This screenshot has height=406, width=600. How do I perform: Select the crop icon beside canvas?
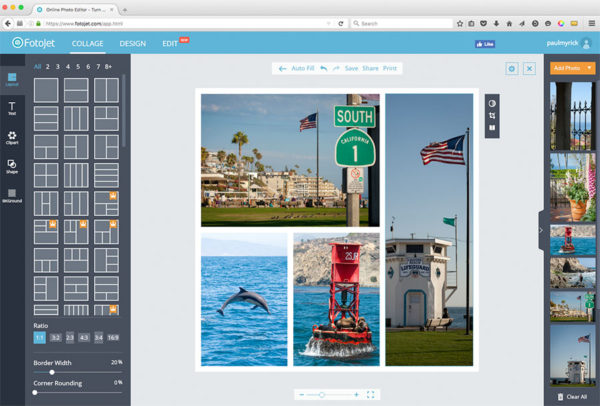(x=492, y=116)
